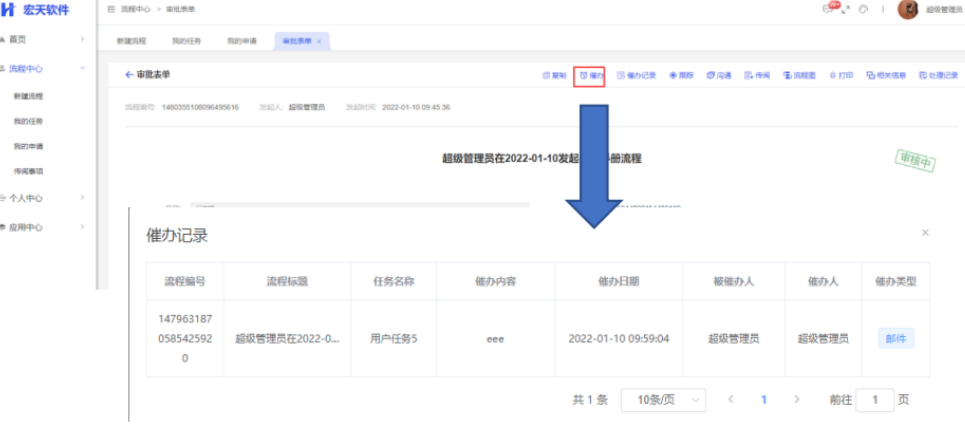The image size is (965, 441).
Task: Go to next page in pagination
Action: click(x=796, y=399)
